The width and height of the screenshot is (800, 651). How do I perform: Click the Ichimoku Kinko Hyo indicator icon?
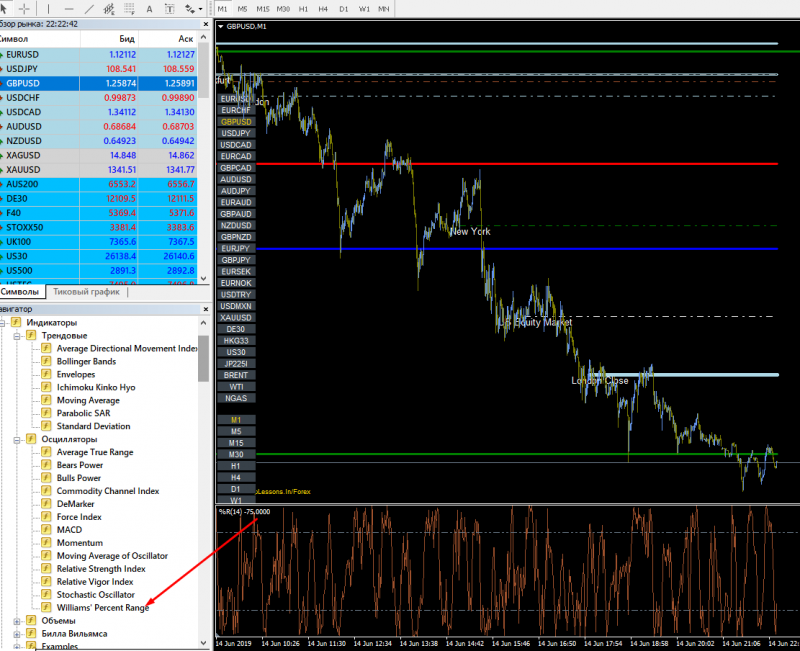[46, 387]
